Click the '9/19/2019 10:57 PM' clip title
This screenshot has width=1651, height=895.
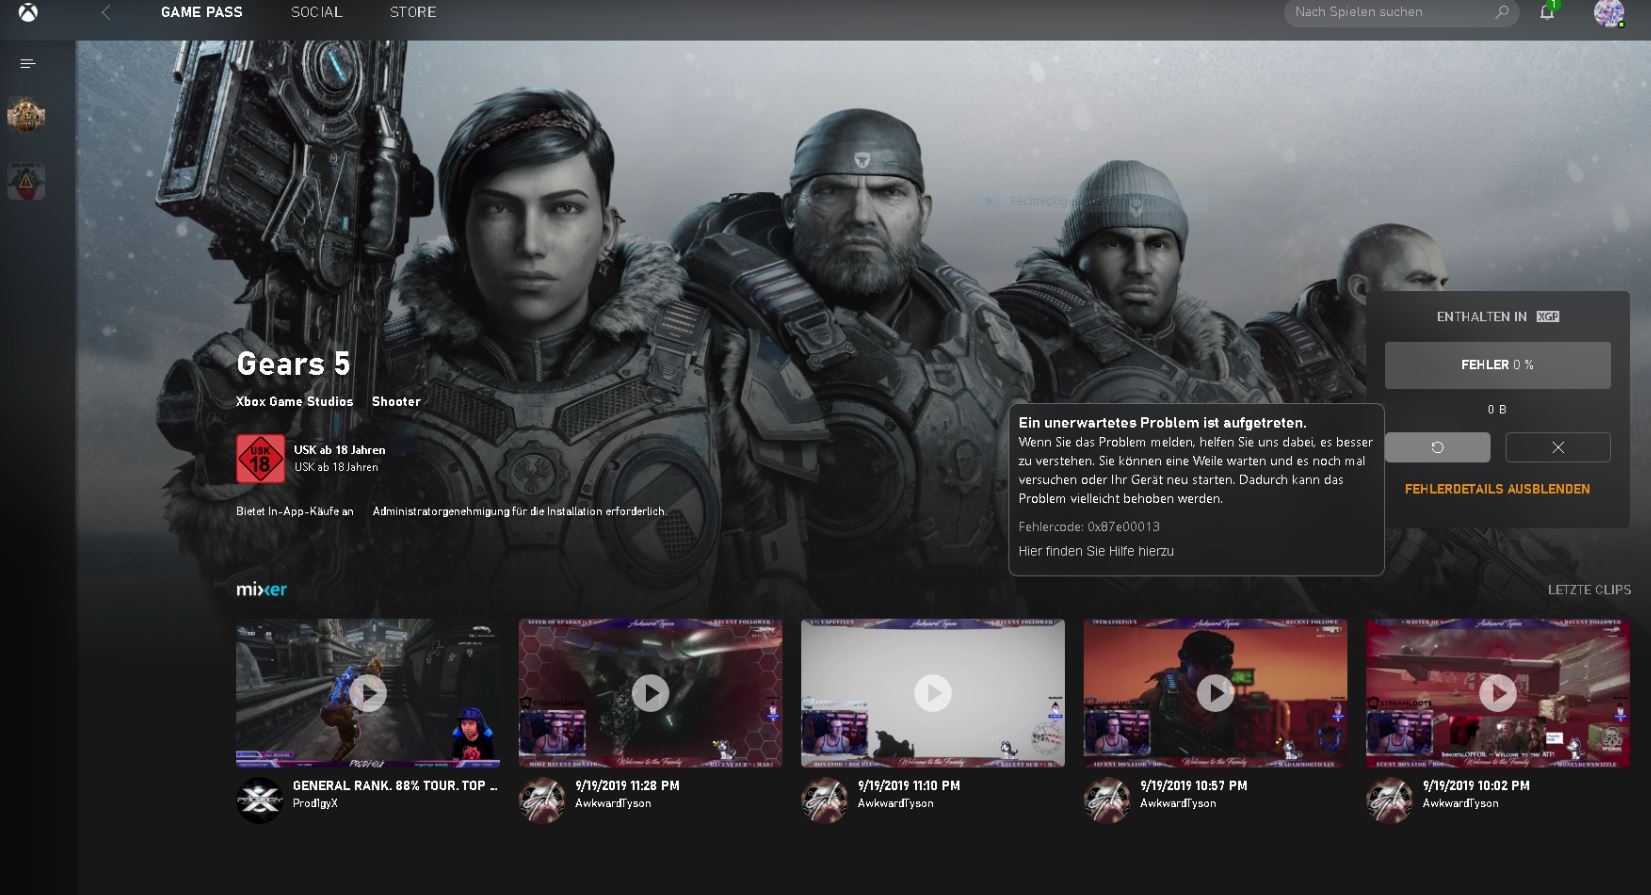[1193, 786]
